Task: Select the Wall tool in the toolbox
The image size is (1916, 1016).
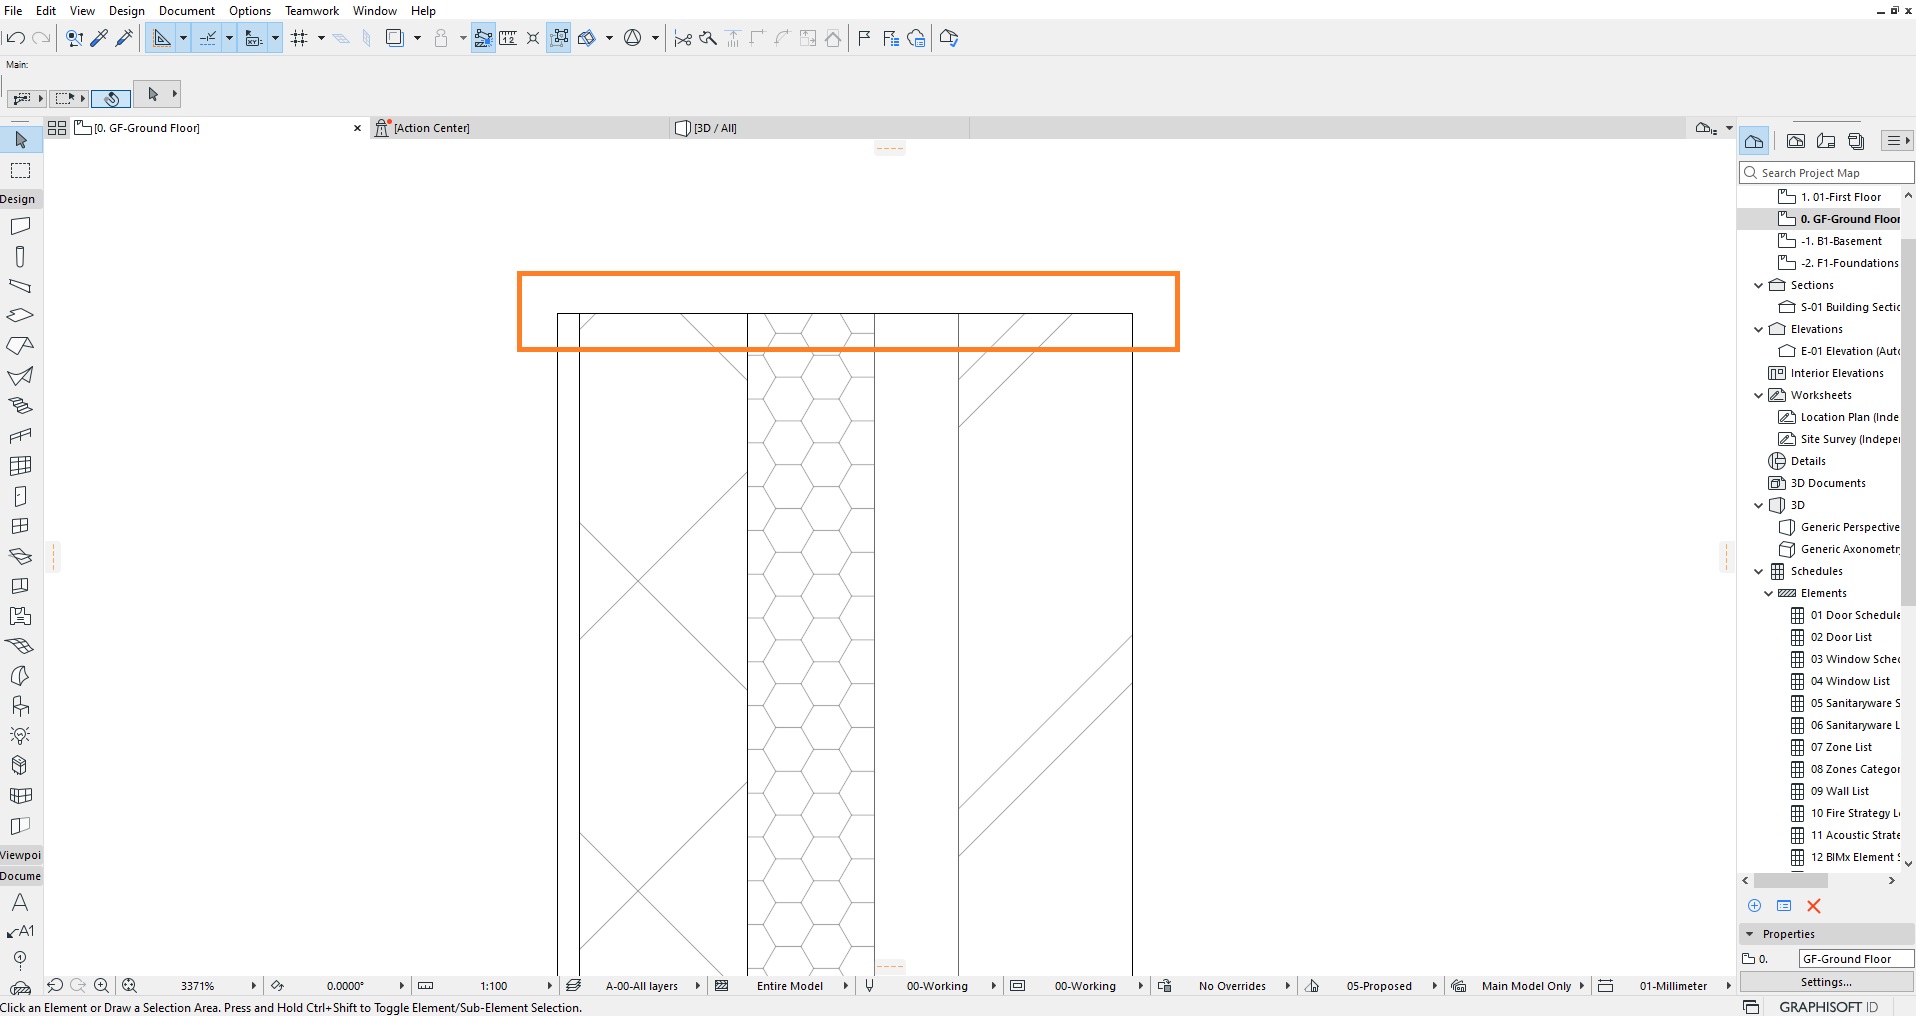Action: click(x=20, y=225)
